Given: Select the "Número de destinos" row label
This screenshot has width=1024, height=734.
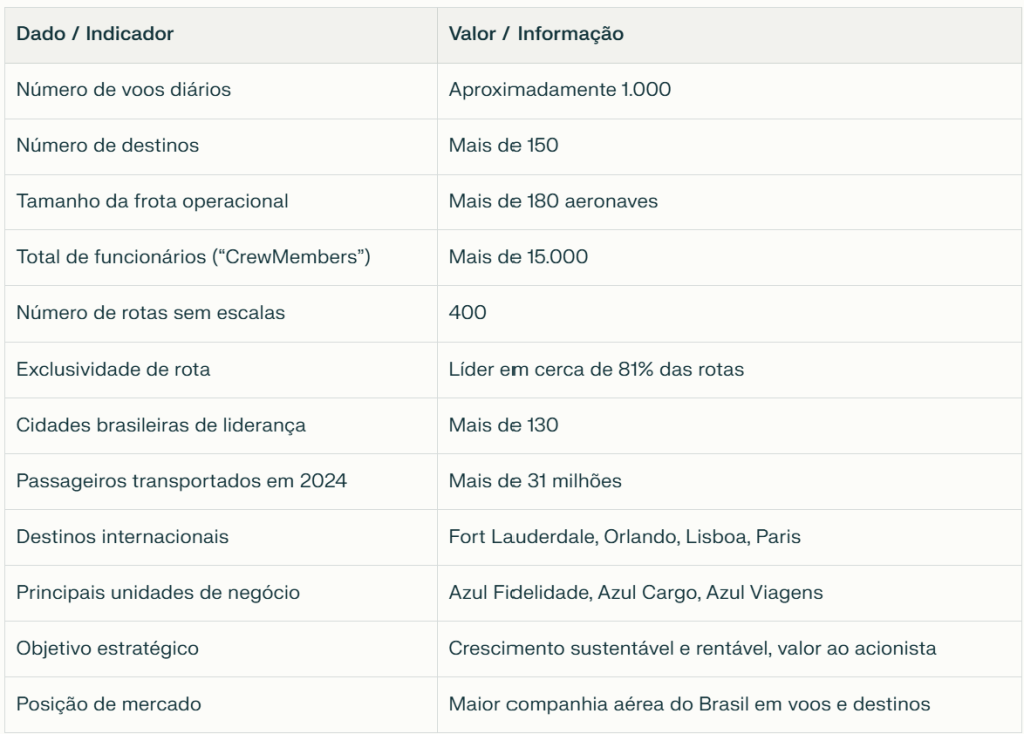Looking at the screenshot, I should click(x=107, y=146).
